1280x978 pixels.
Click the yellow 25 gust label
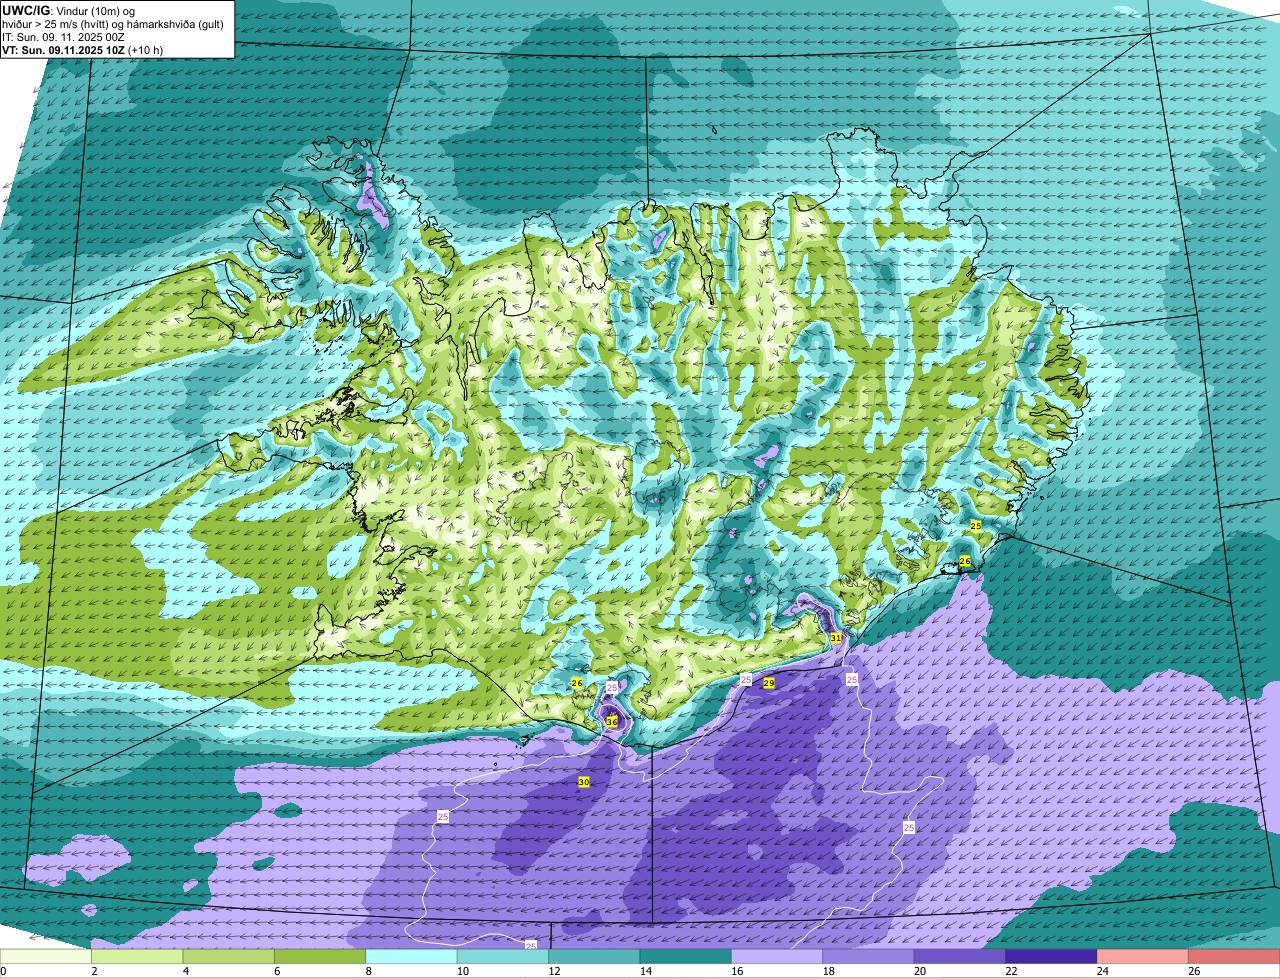[976, 525]
